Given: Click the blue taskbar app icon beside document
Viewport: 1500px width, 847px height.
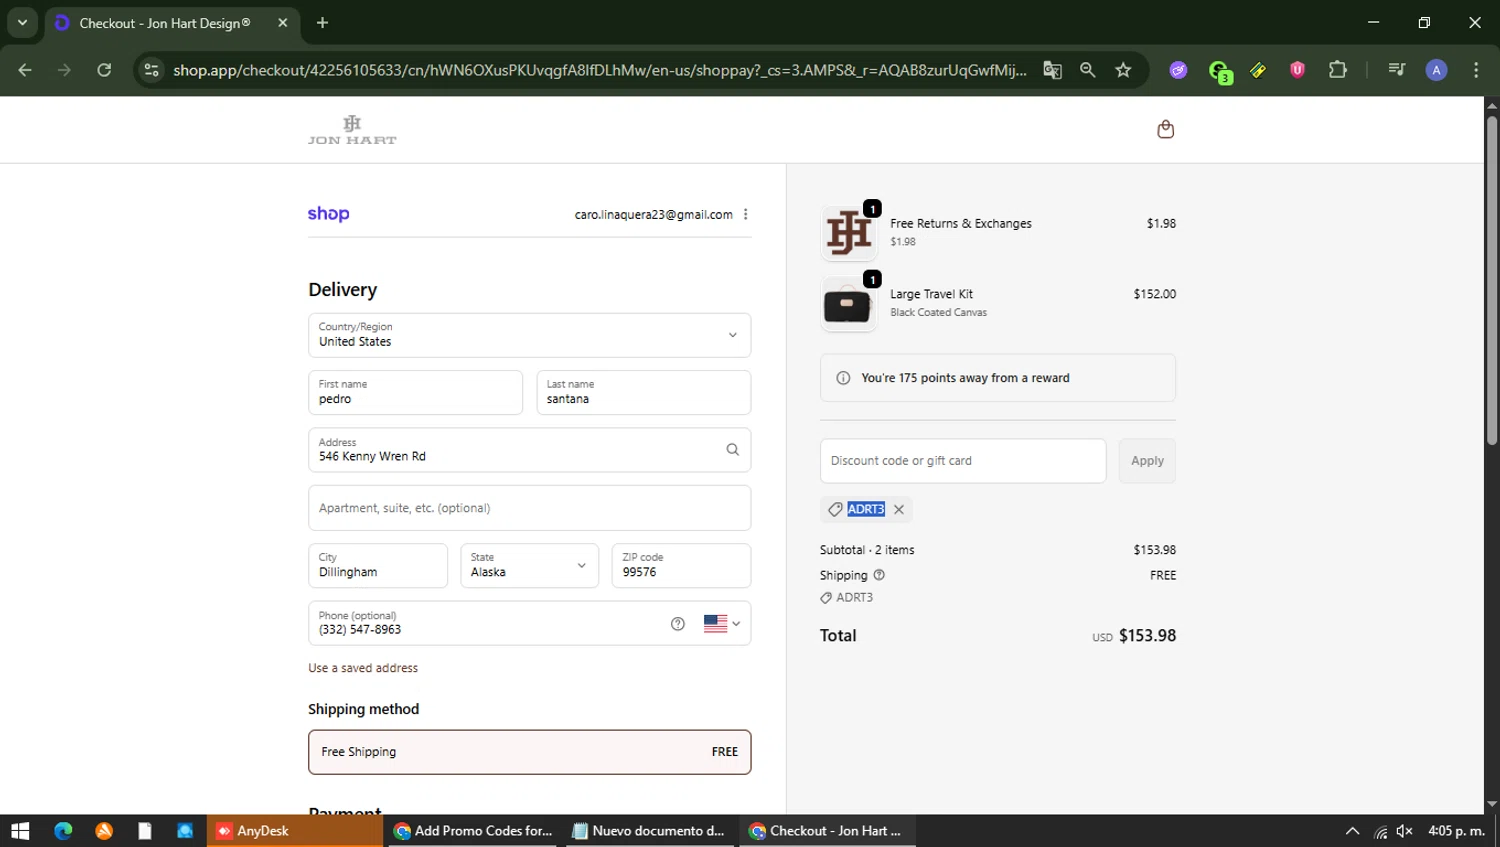Looking at the screenshot, I should tap(185, 831).
